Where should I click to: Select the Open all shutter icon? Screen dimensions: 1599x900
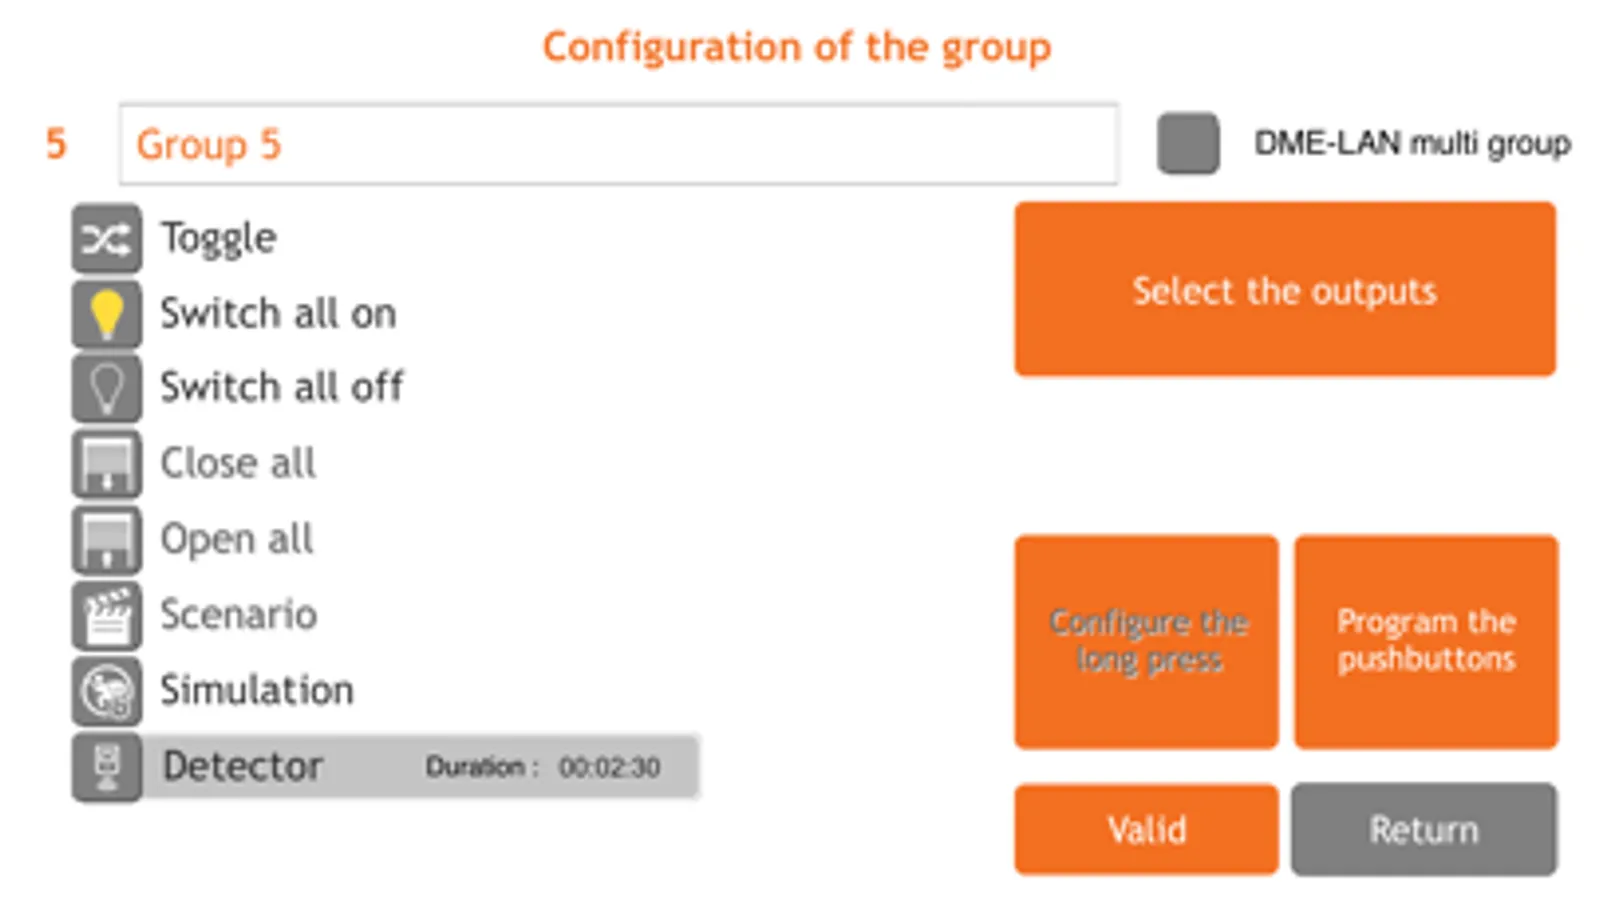106,540
